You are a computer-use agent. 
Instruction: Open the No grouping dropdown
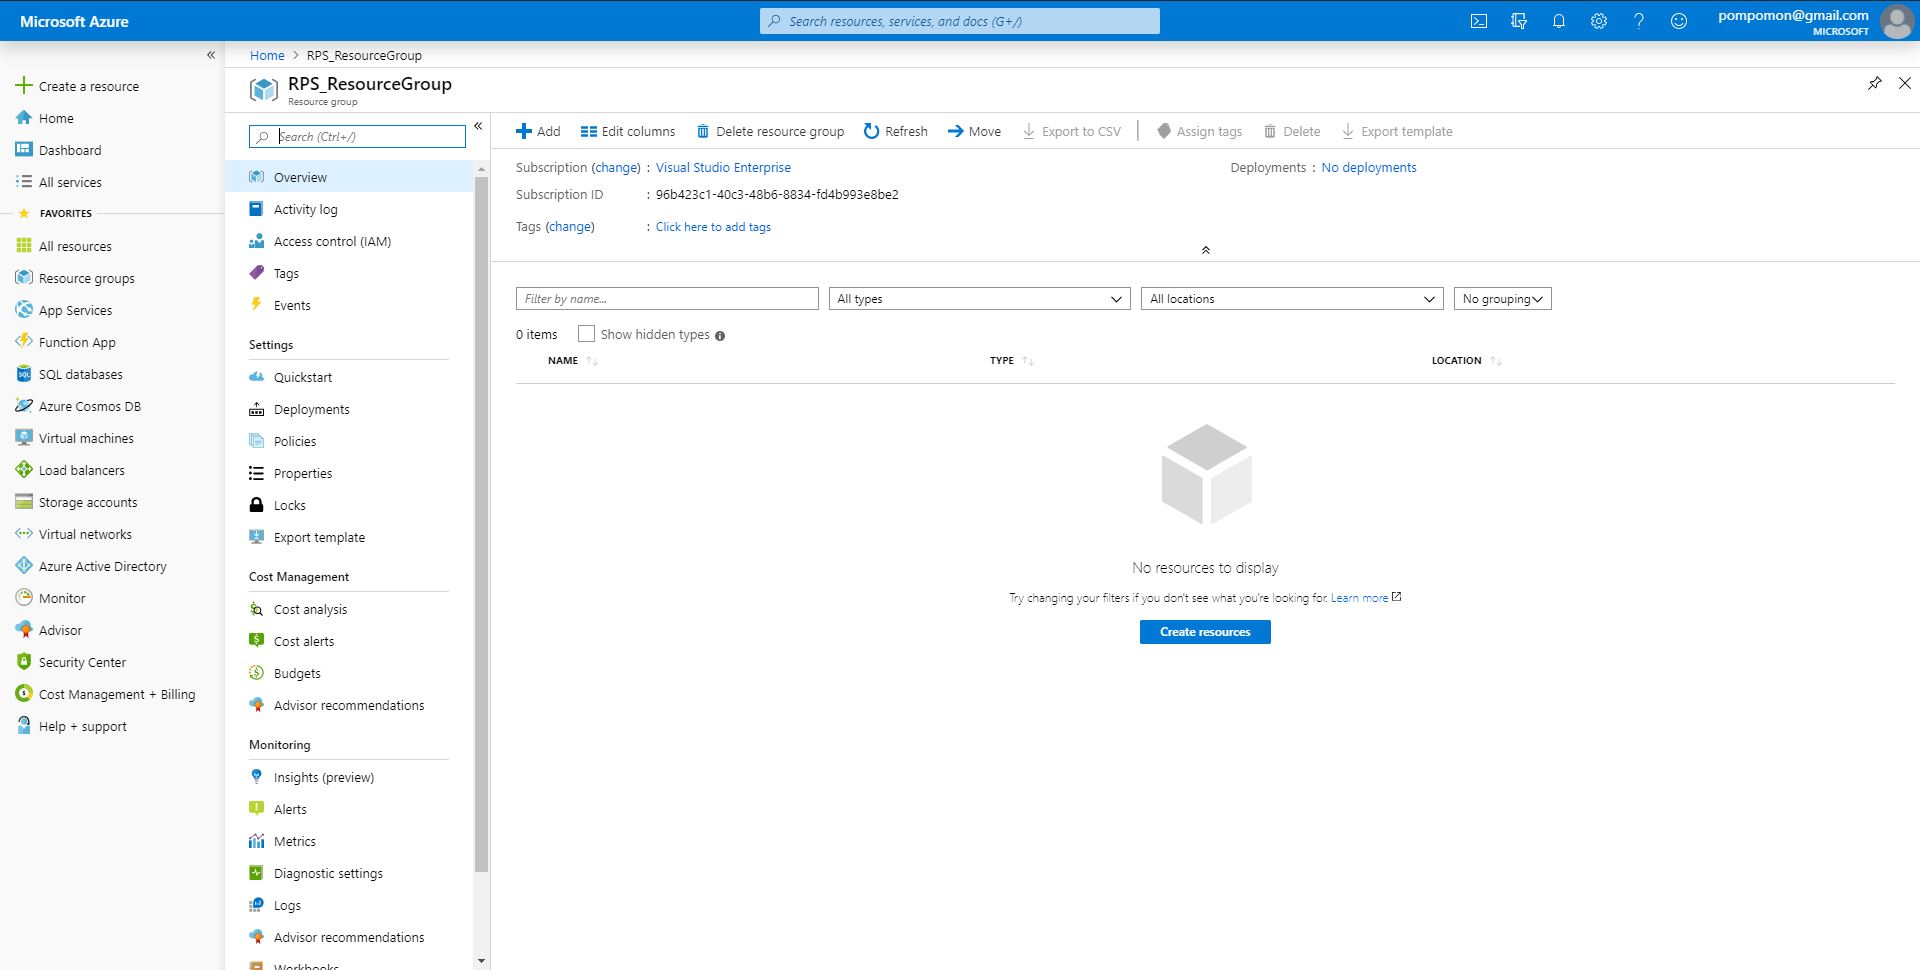[x=1502, y=299]
